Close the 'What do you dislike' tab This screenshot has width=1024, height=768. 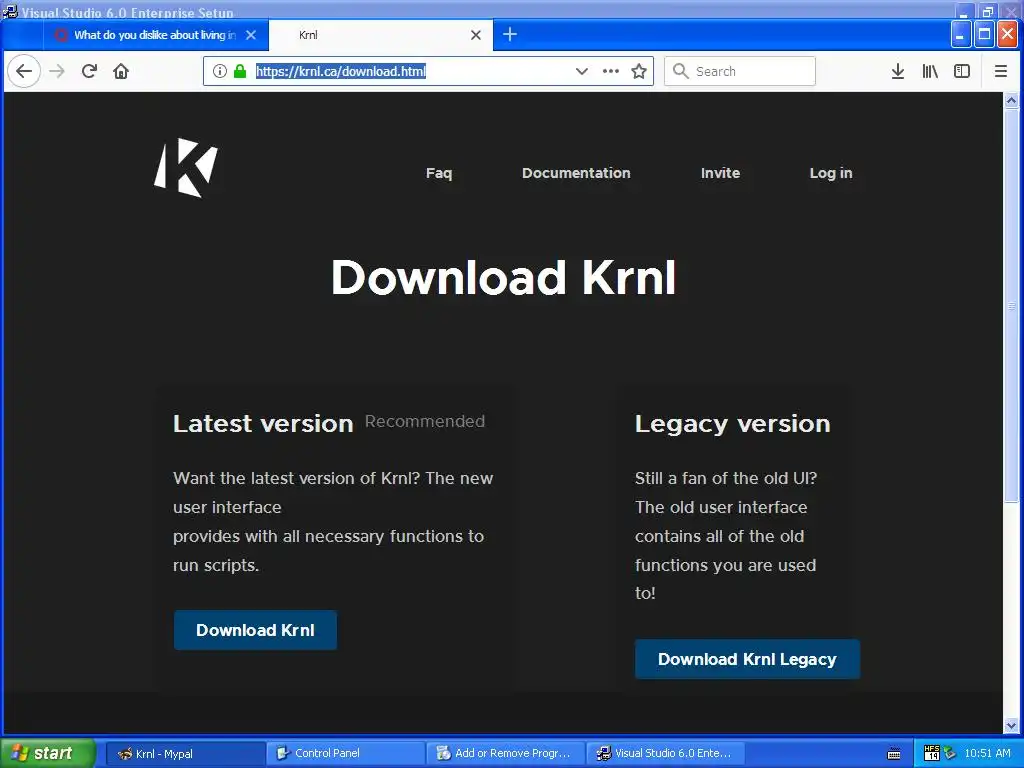(x=251, y=35)
